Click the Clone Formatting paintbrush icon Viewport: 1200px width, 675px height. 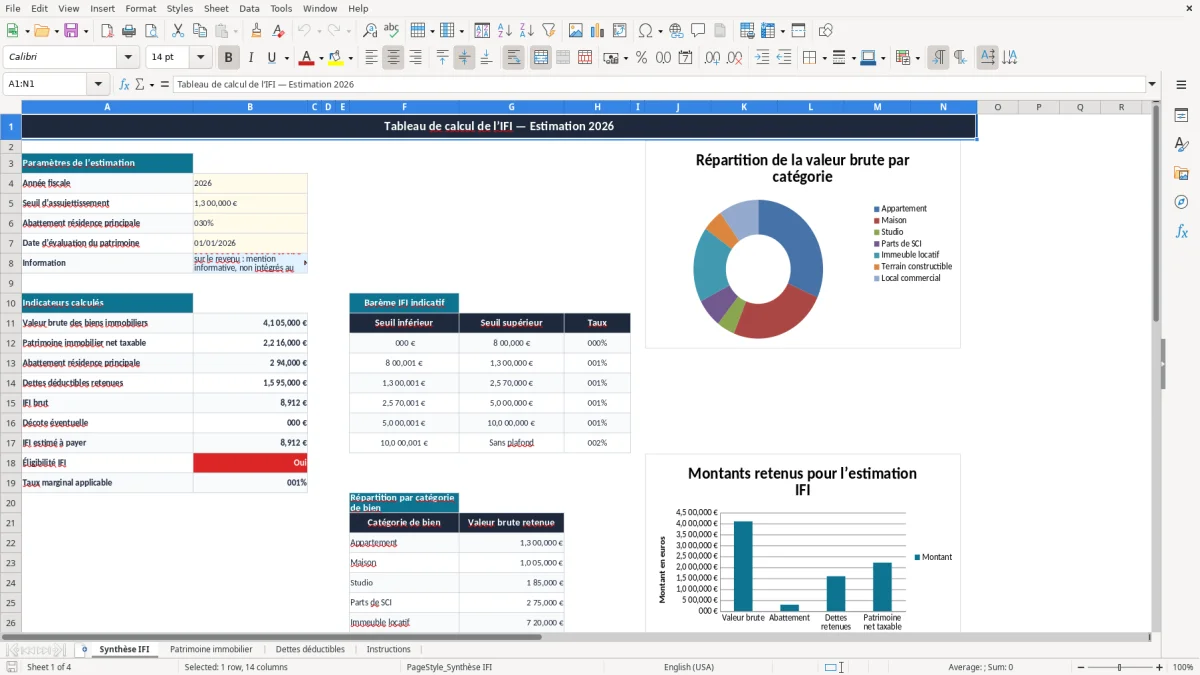point(257,31)
